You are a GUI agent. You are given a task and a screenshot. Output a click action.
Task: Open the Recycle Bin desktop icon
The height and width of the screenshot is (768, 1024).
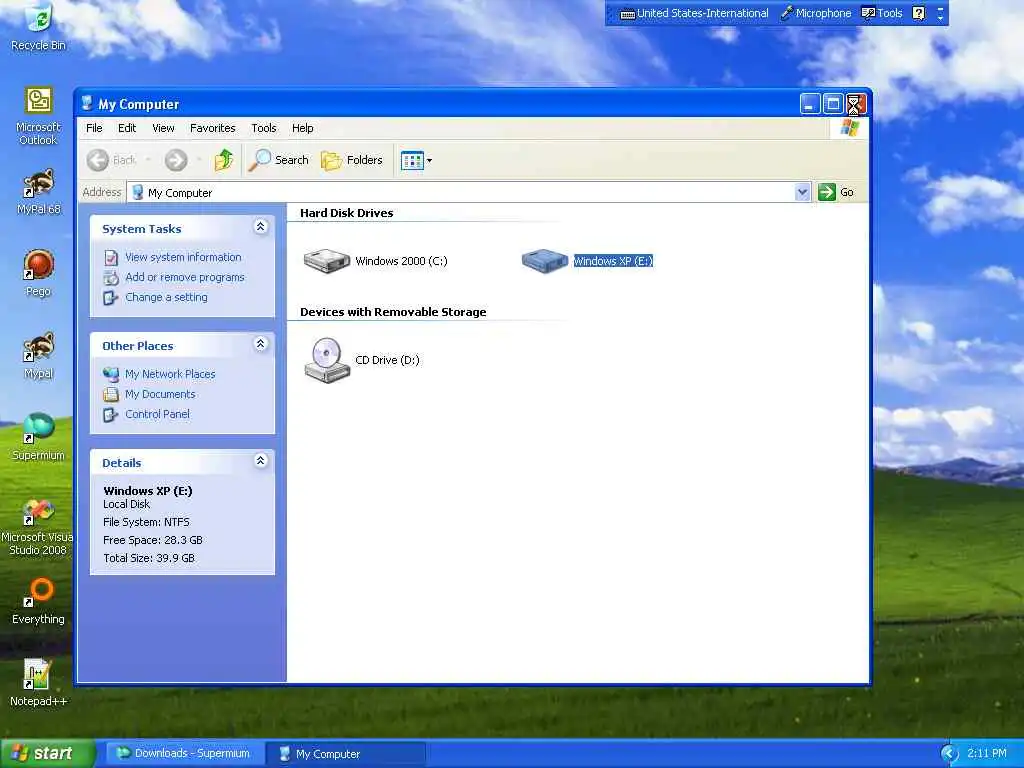[x=39, y=26]
